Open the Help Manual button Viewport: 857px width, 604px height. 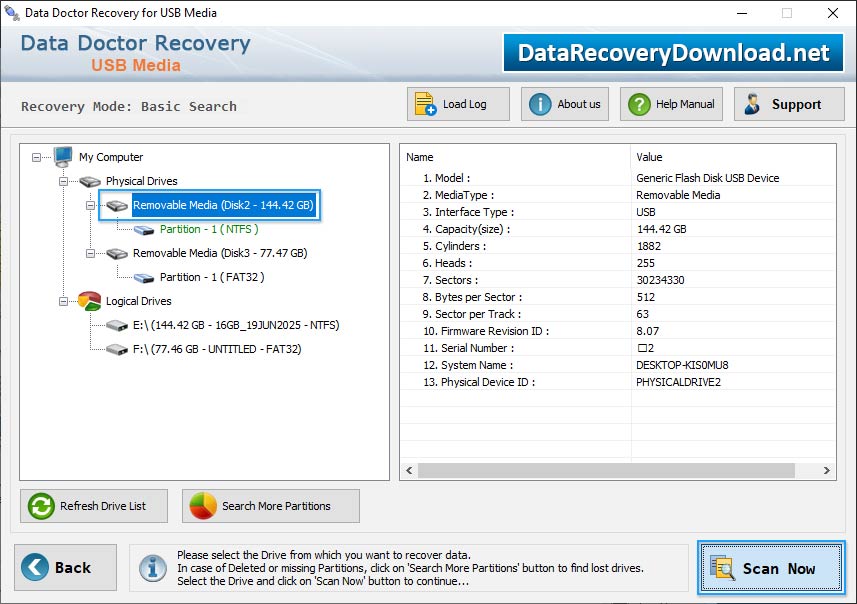click(x=671, y=104)
